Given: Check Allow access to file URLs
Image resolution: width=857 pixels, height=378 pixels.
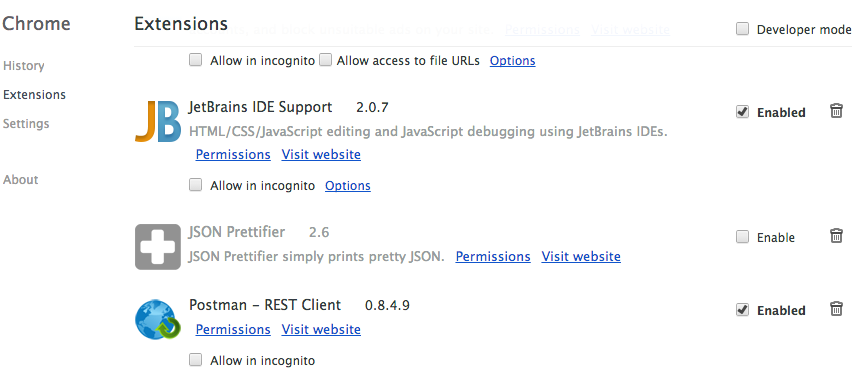Looking at the screenshot, I should pyautogui.click(x=326, y=60).
